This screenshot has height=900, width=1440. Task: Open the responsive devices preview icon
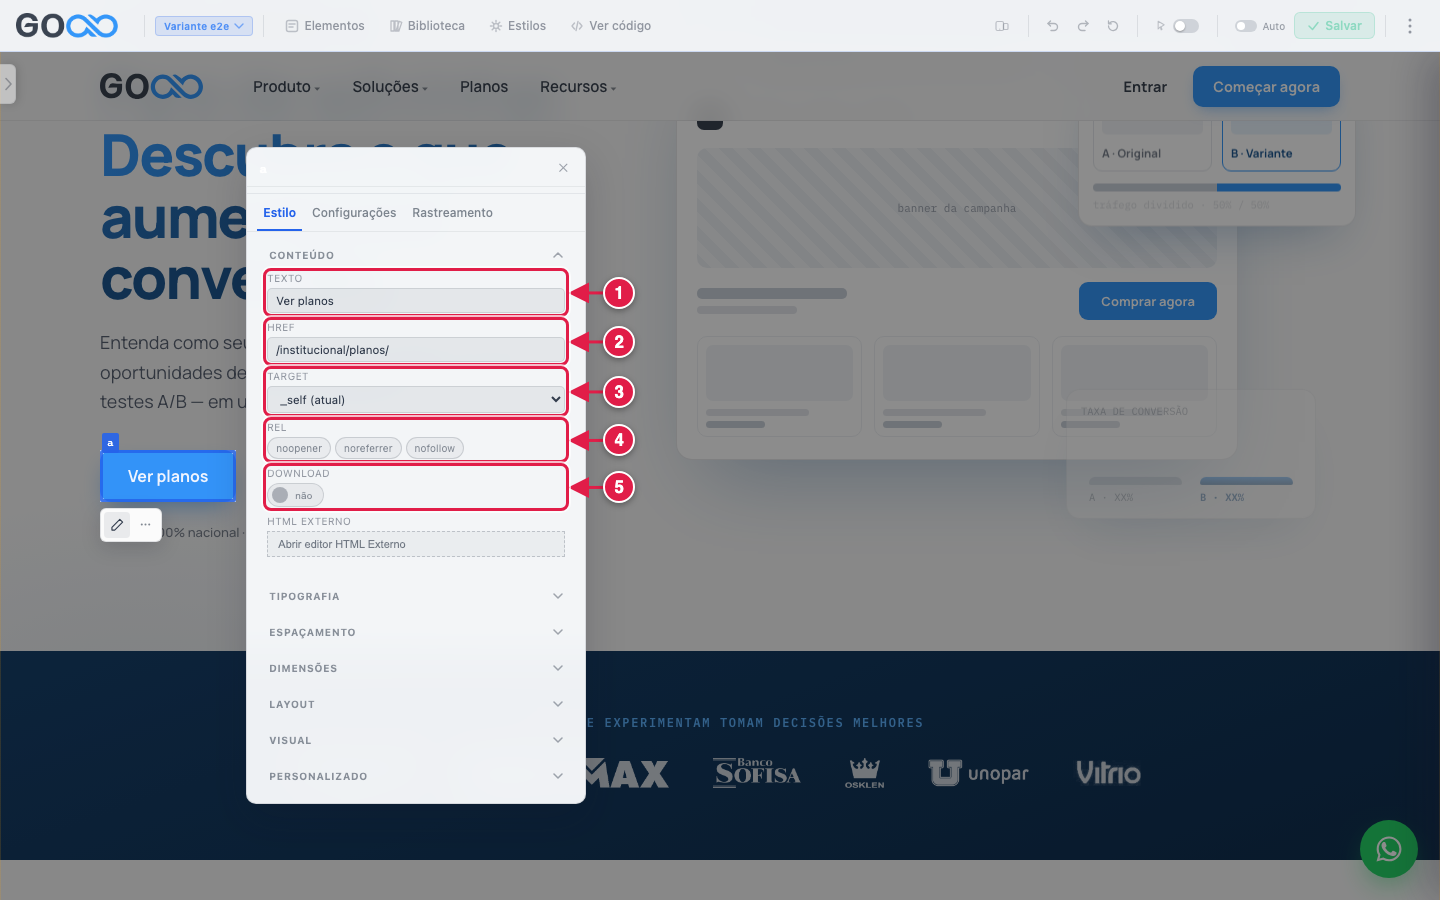click(x=1002, y=26)
